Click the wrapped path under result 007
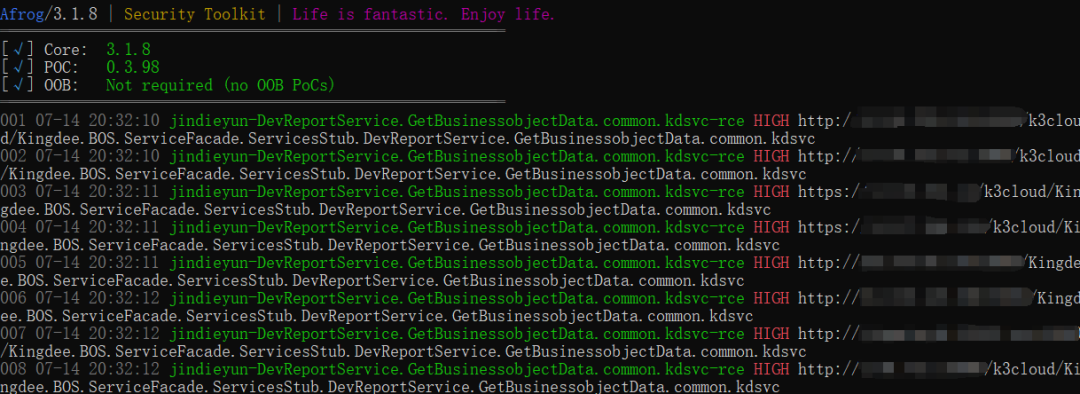This screenshot has width=1080, height=394. pos(404,352)
